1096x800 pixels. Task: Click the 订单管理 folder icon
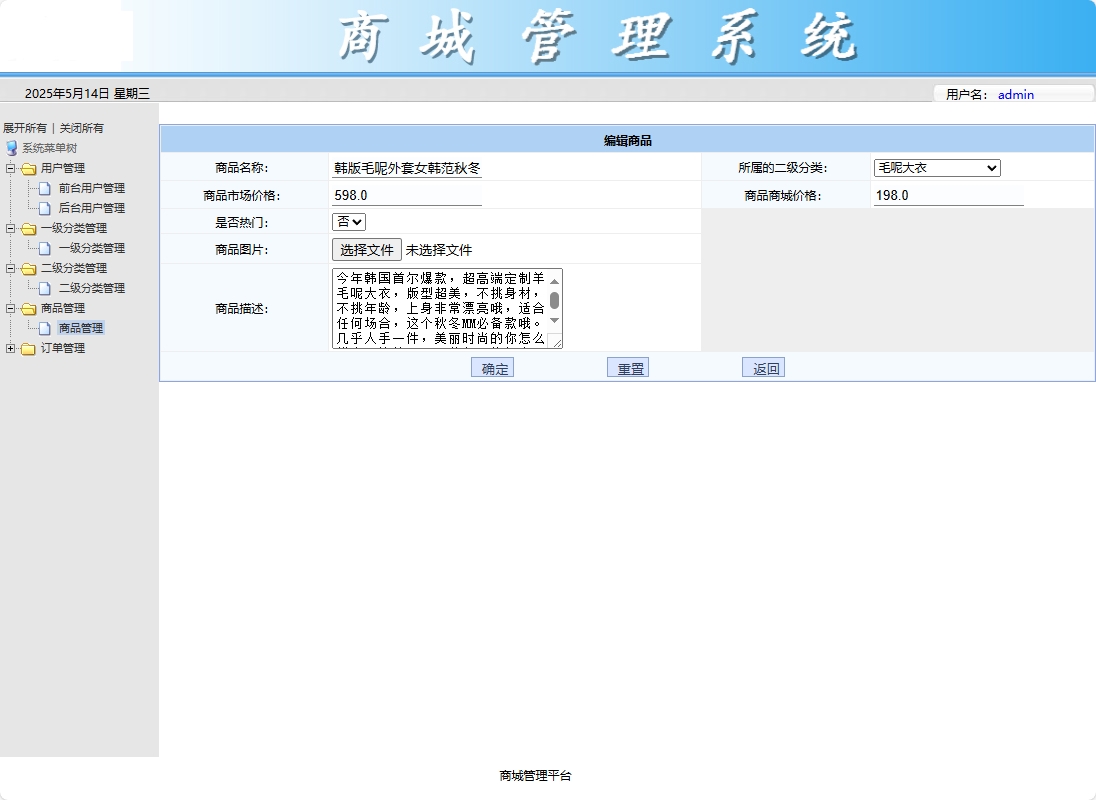[29, 349]
